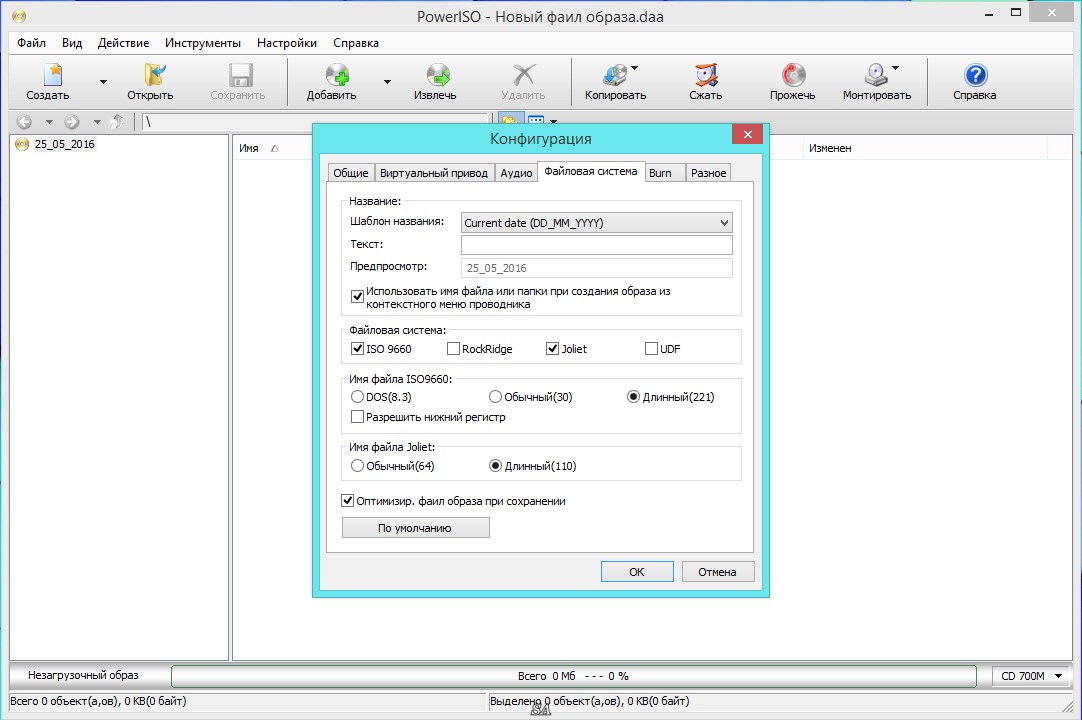1082x720 pixels.
Task: Start burning with the Прожечь icon
Action: [793, 75]
